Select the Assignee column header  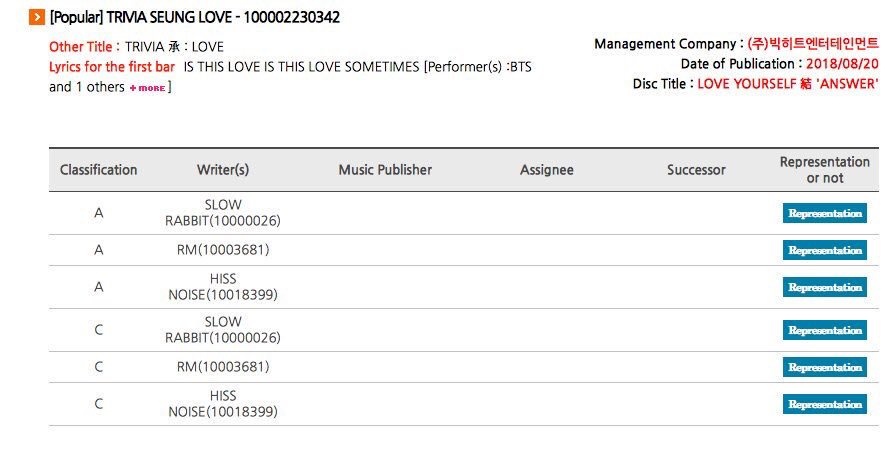point(546,170)
